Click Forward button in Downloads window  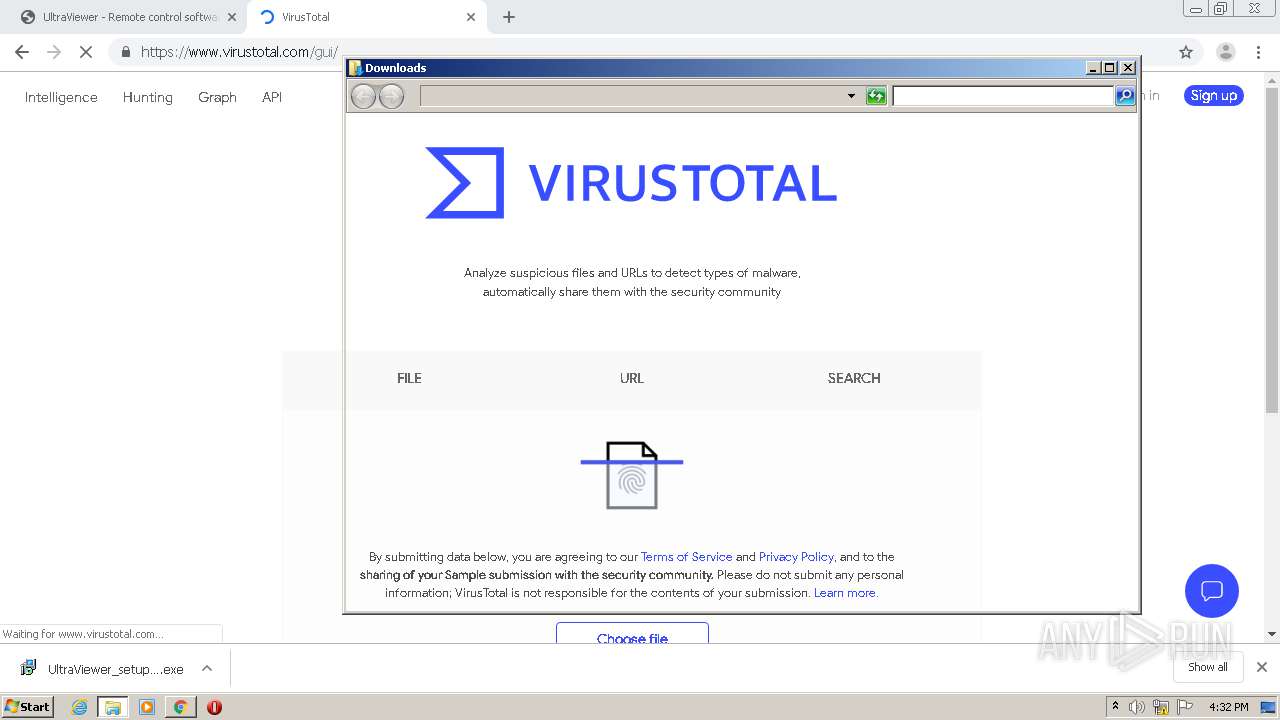point(392,96)
